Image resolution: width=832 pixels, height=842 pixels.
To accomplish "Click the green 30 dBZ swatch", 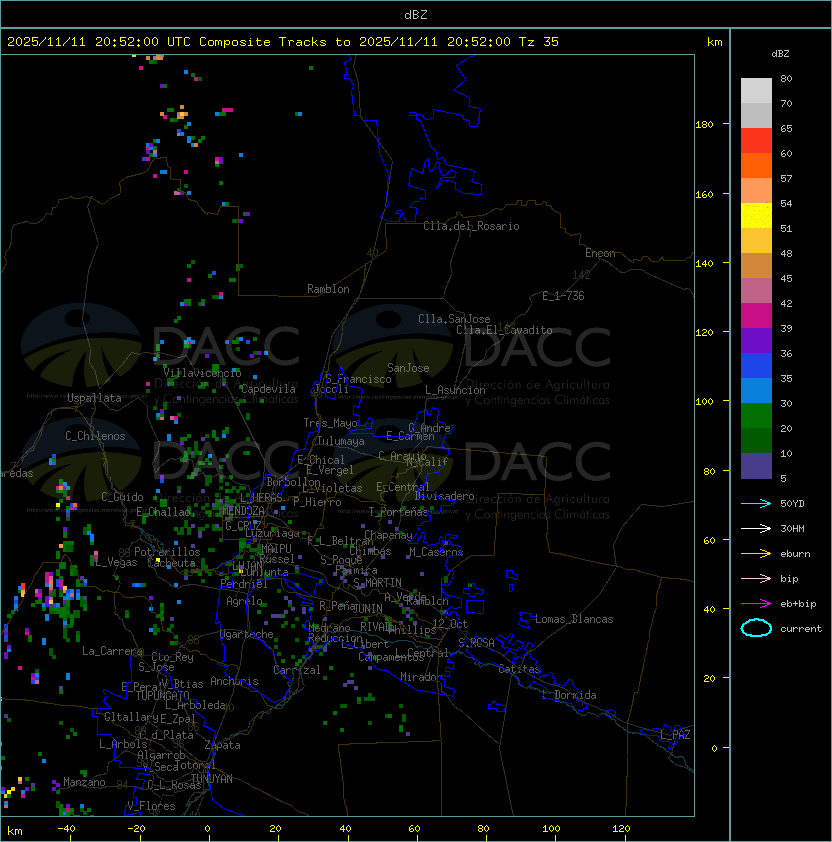I will (756, 416).
